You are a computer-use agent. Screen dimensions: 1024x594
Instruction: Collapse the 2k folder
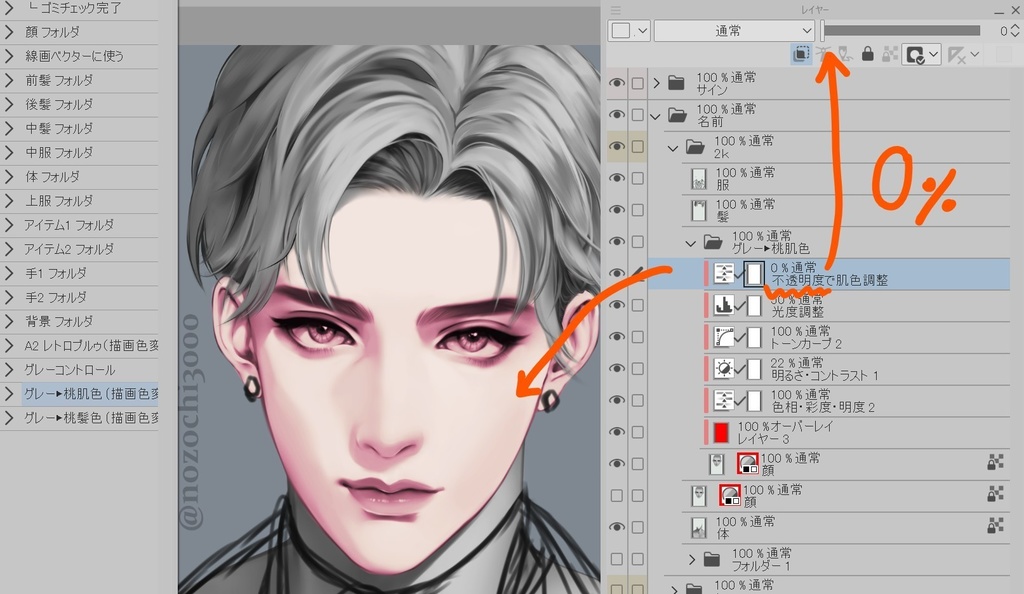[x=673, y=149]
